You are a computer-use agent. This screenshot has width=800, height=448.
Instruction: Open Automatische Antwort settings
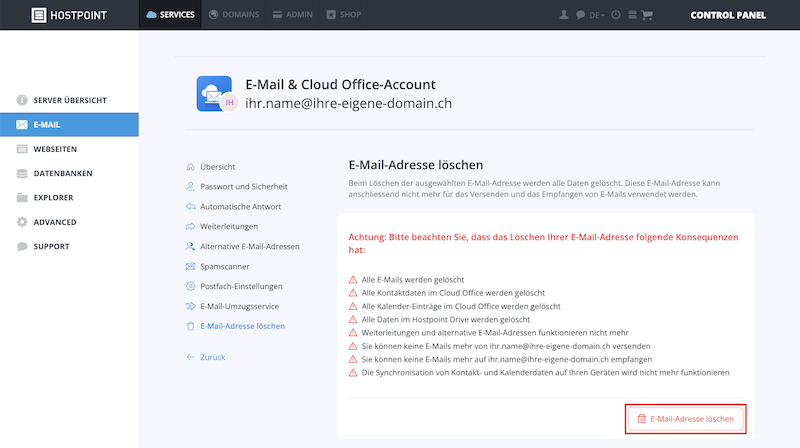(240, 207)
